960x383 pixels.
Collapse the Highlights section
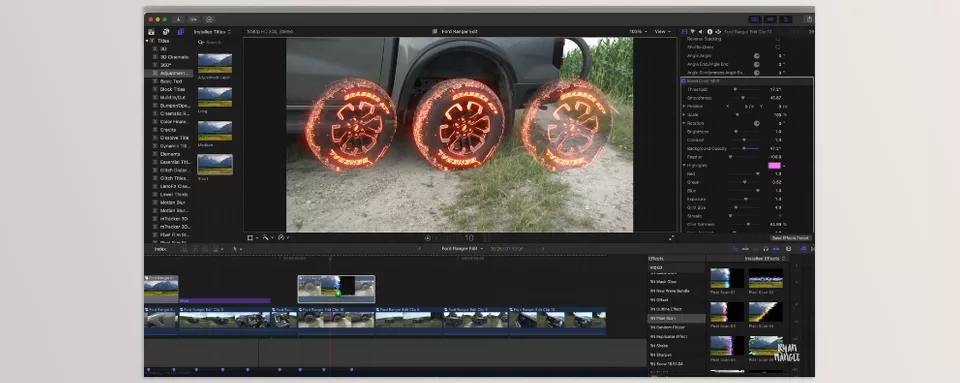coord(684,165)
